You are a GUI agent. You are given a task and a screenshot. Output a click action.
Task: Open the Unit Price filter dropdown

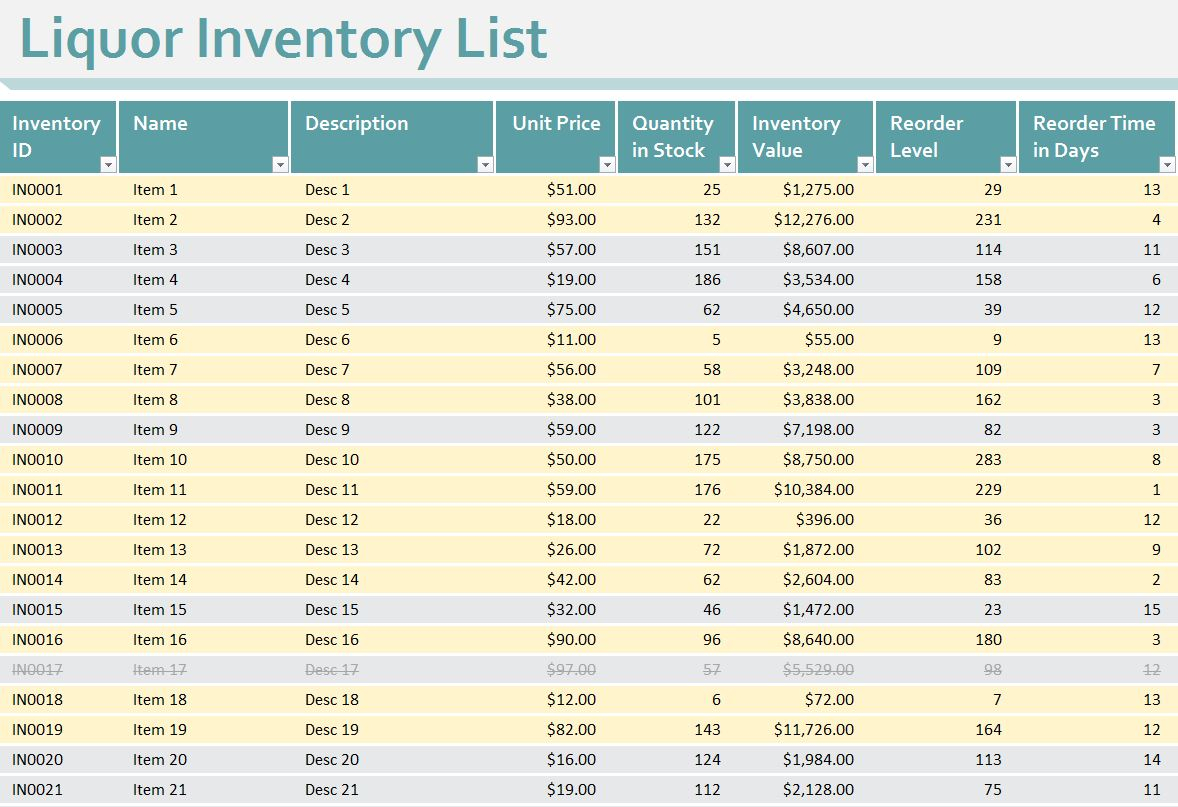coord(607,165)
